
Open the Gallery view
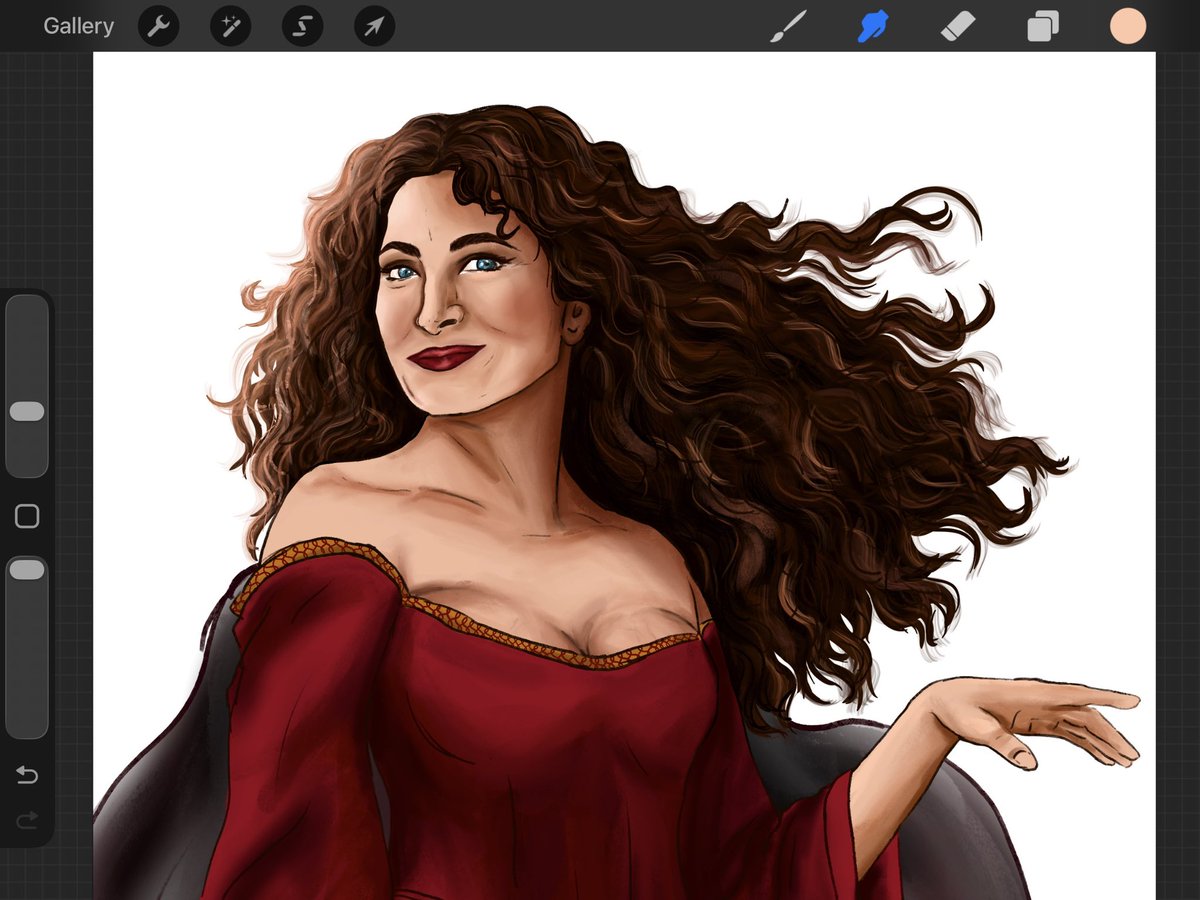(78, 26)
